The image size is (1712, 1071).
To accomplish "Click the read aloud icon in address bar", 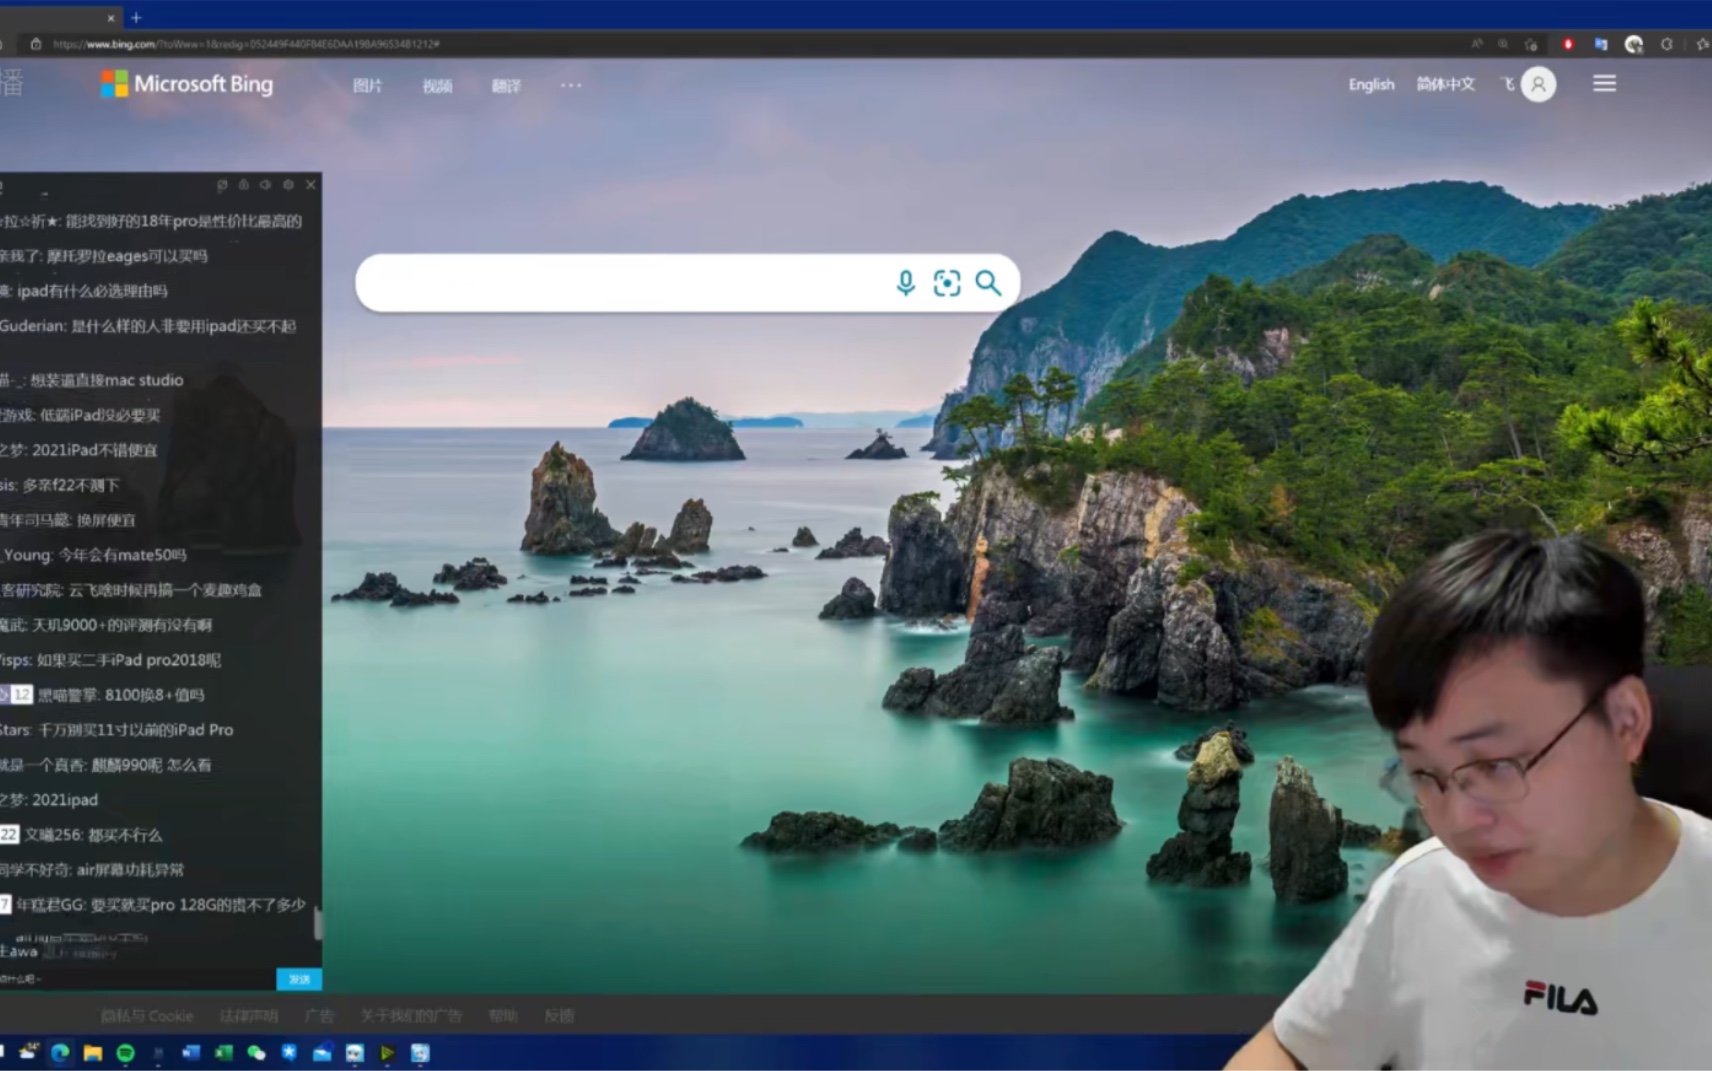I will [1477, 44].
